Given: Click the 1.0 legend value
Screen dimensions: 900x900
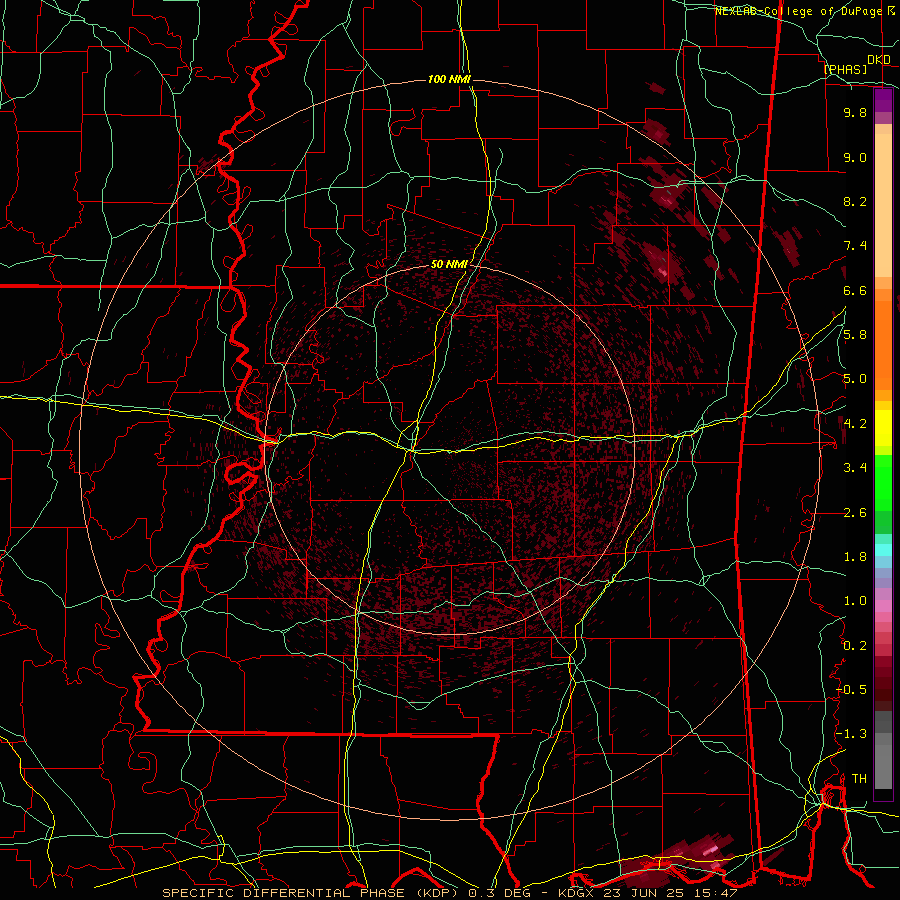Looking at the screenshot, I should [x=855, y=601].
